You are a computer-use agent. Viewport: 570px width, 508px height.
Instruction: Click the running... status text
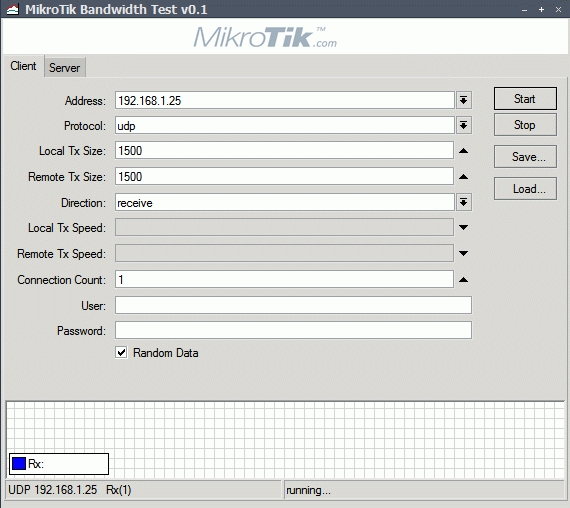tap(308, 490)
